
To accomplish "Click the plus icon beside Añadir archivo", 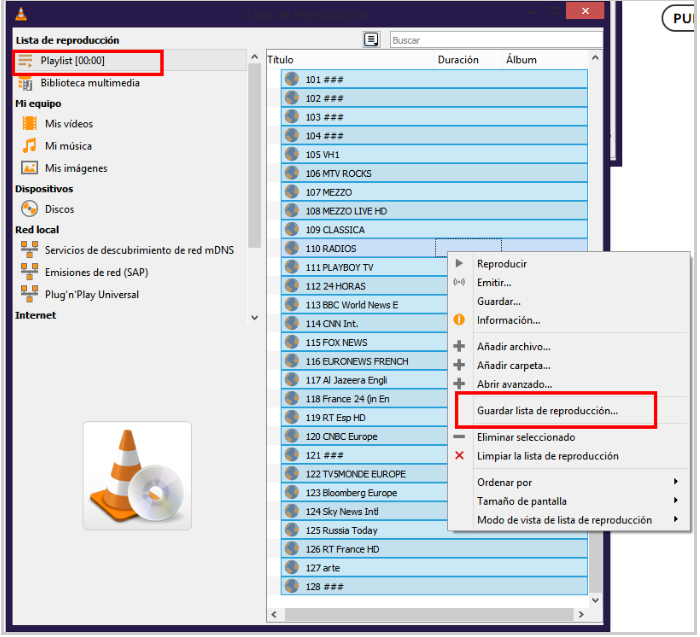I will 459,346.
